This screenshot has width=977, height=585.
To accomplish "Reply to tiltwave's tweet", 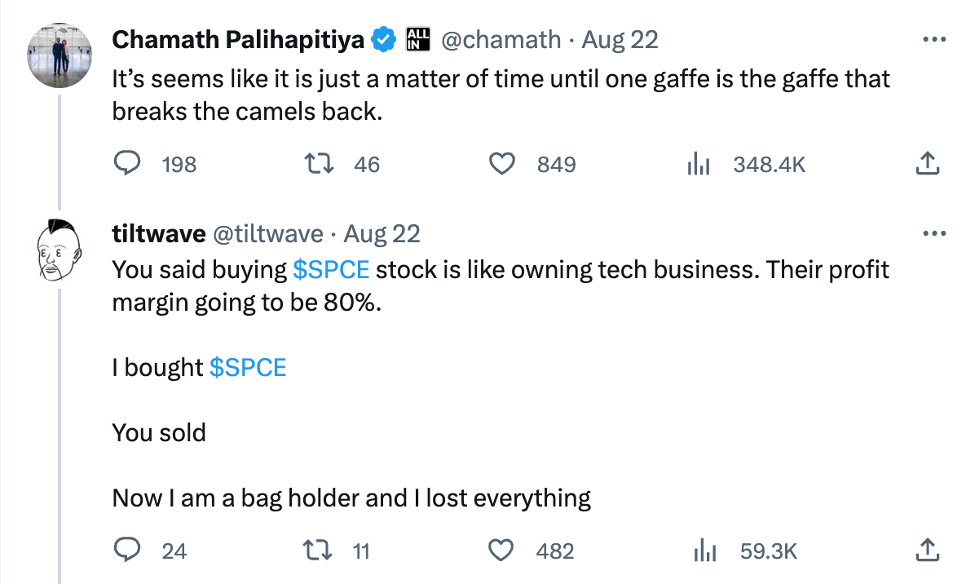I will [x=127, y=550].
